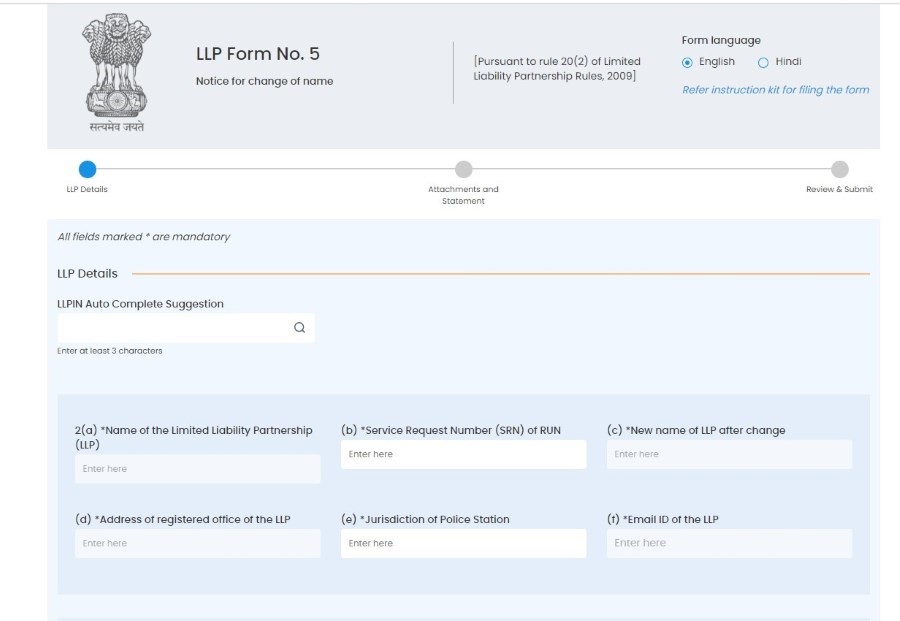Click the Name of the LLP field

point(197,469)
